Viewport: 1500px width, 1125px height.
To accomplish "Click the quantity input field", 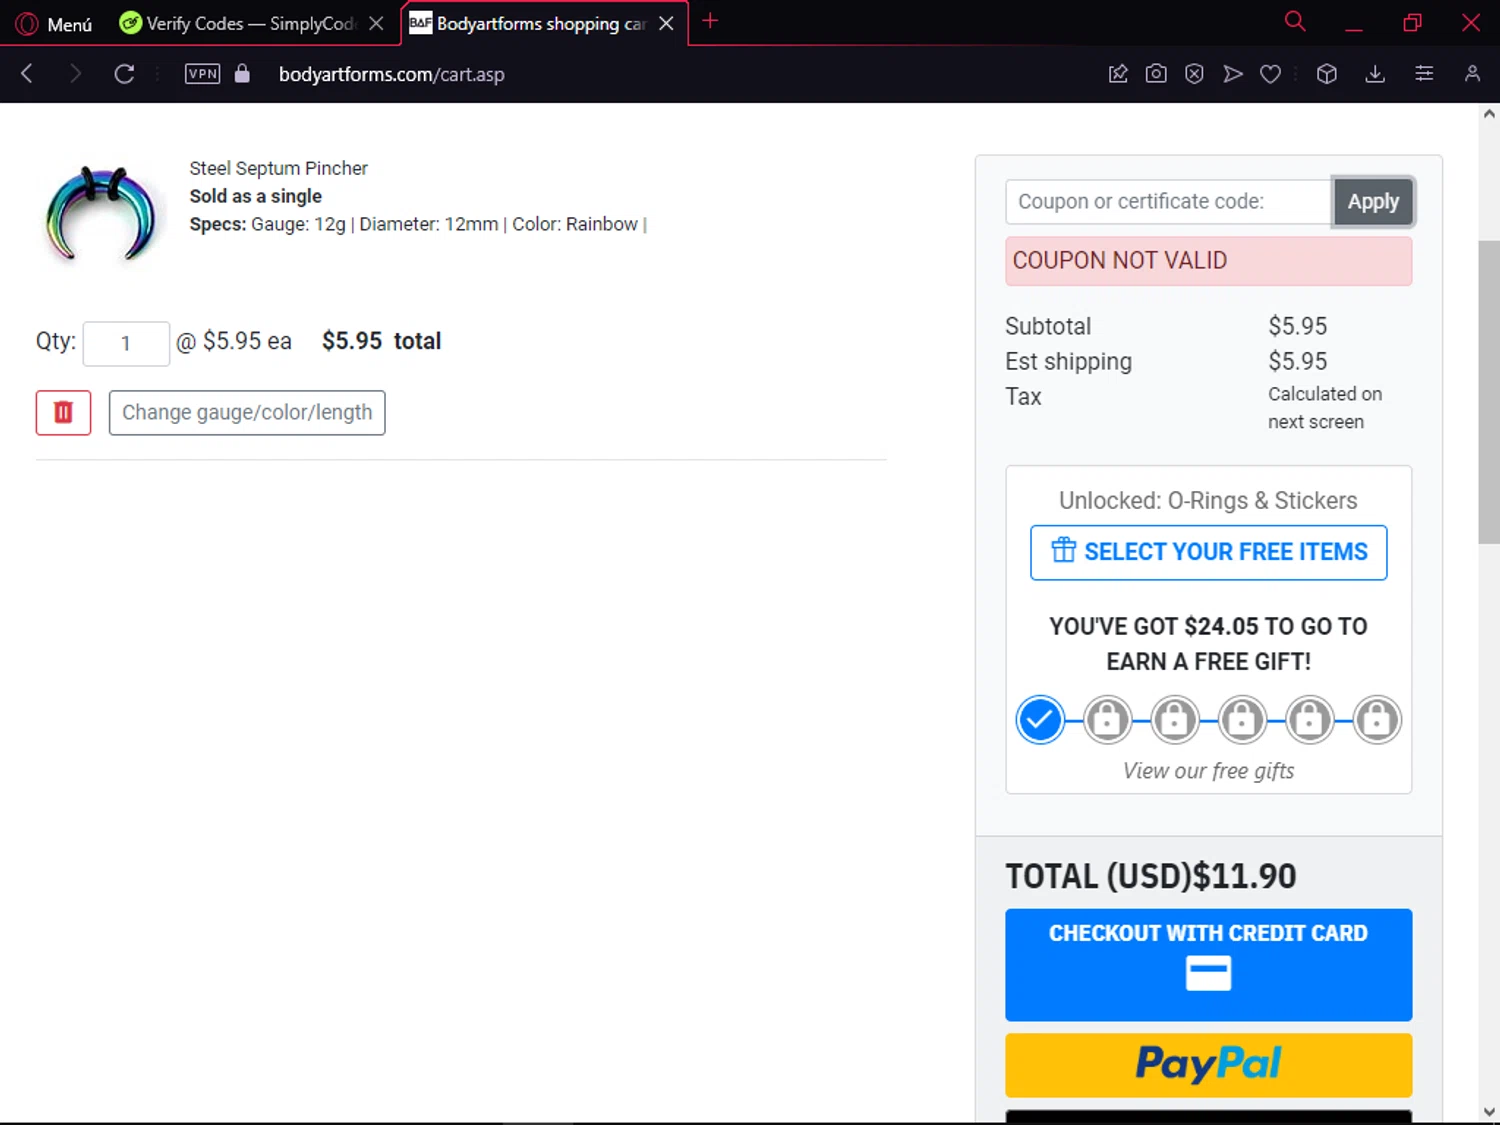I will [126, 343].
